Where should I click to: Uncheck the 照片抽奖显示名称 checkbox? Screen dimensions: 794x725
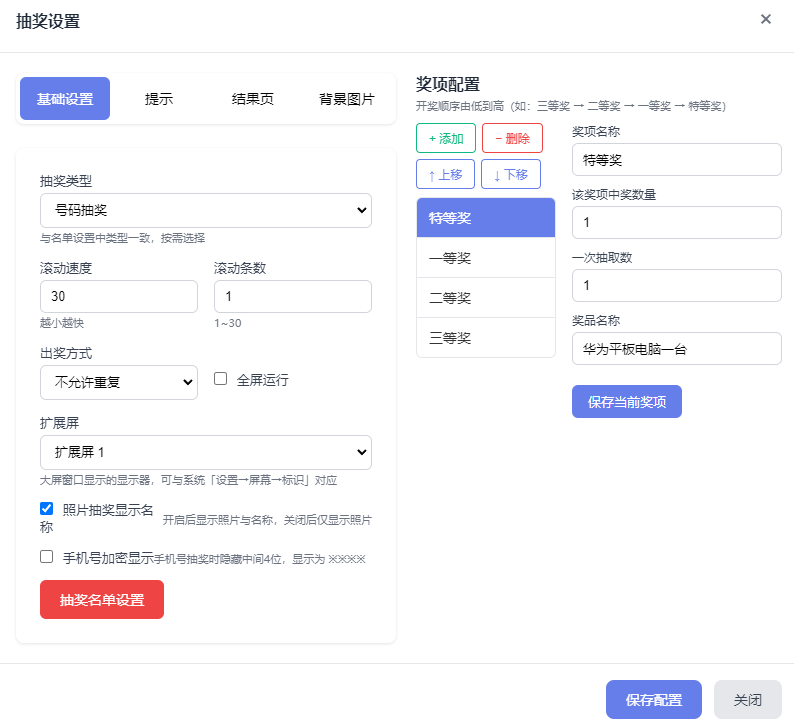pyautogui.click(x=47, y=508)
